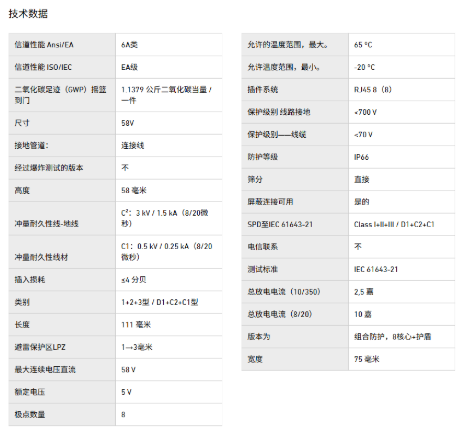Click the '极点数量' label cell

62,415
